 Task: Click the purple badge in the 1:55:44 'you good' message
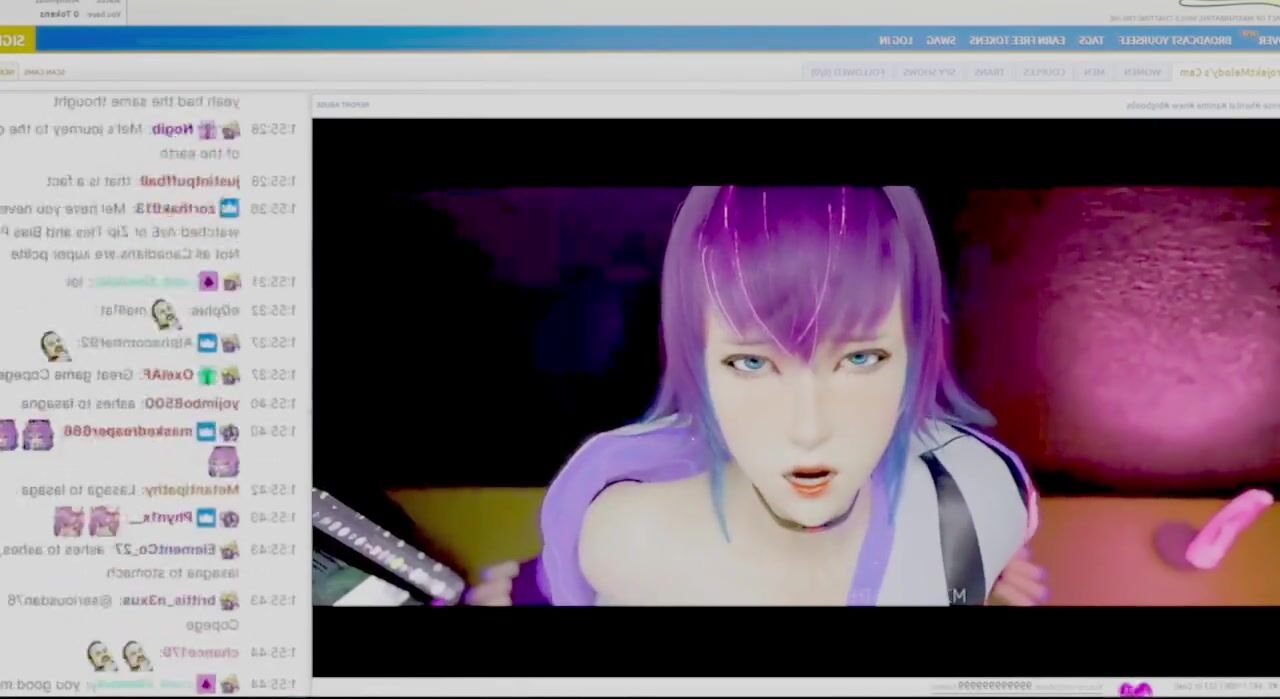point(206,684)
